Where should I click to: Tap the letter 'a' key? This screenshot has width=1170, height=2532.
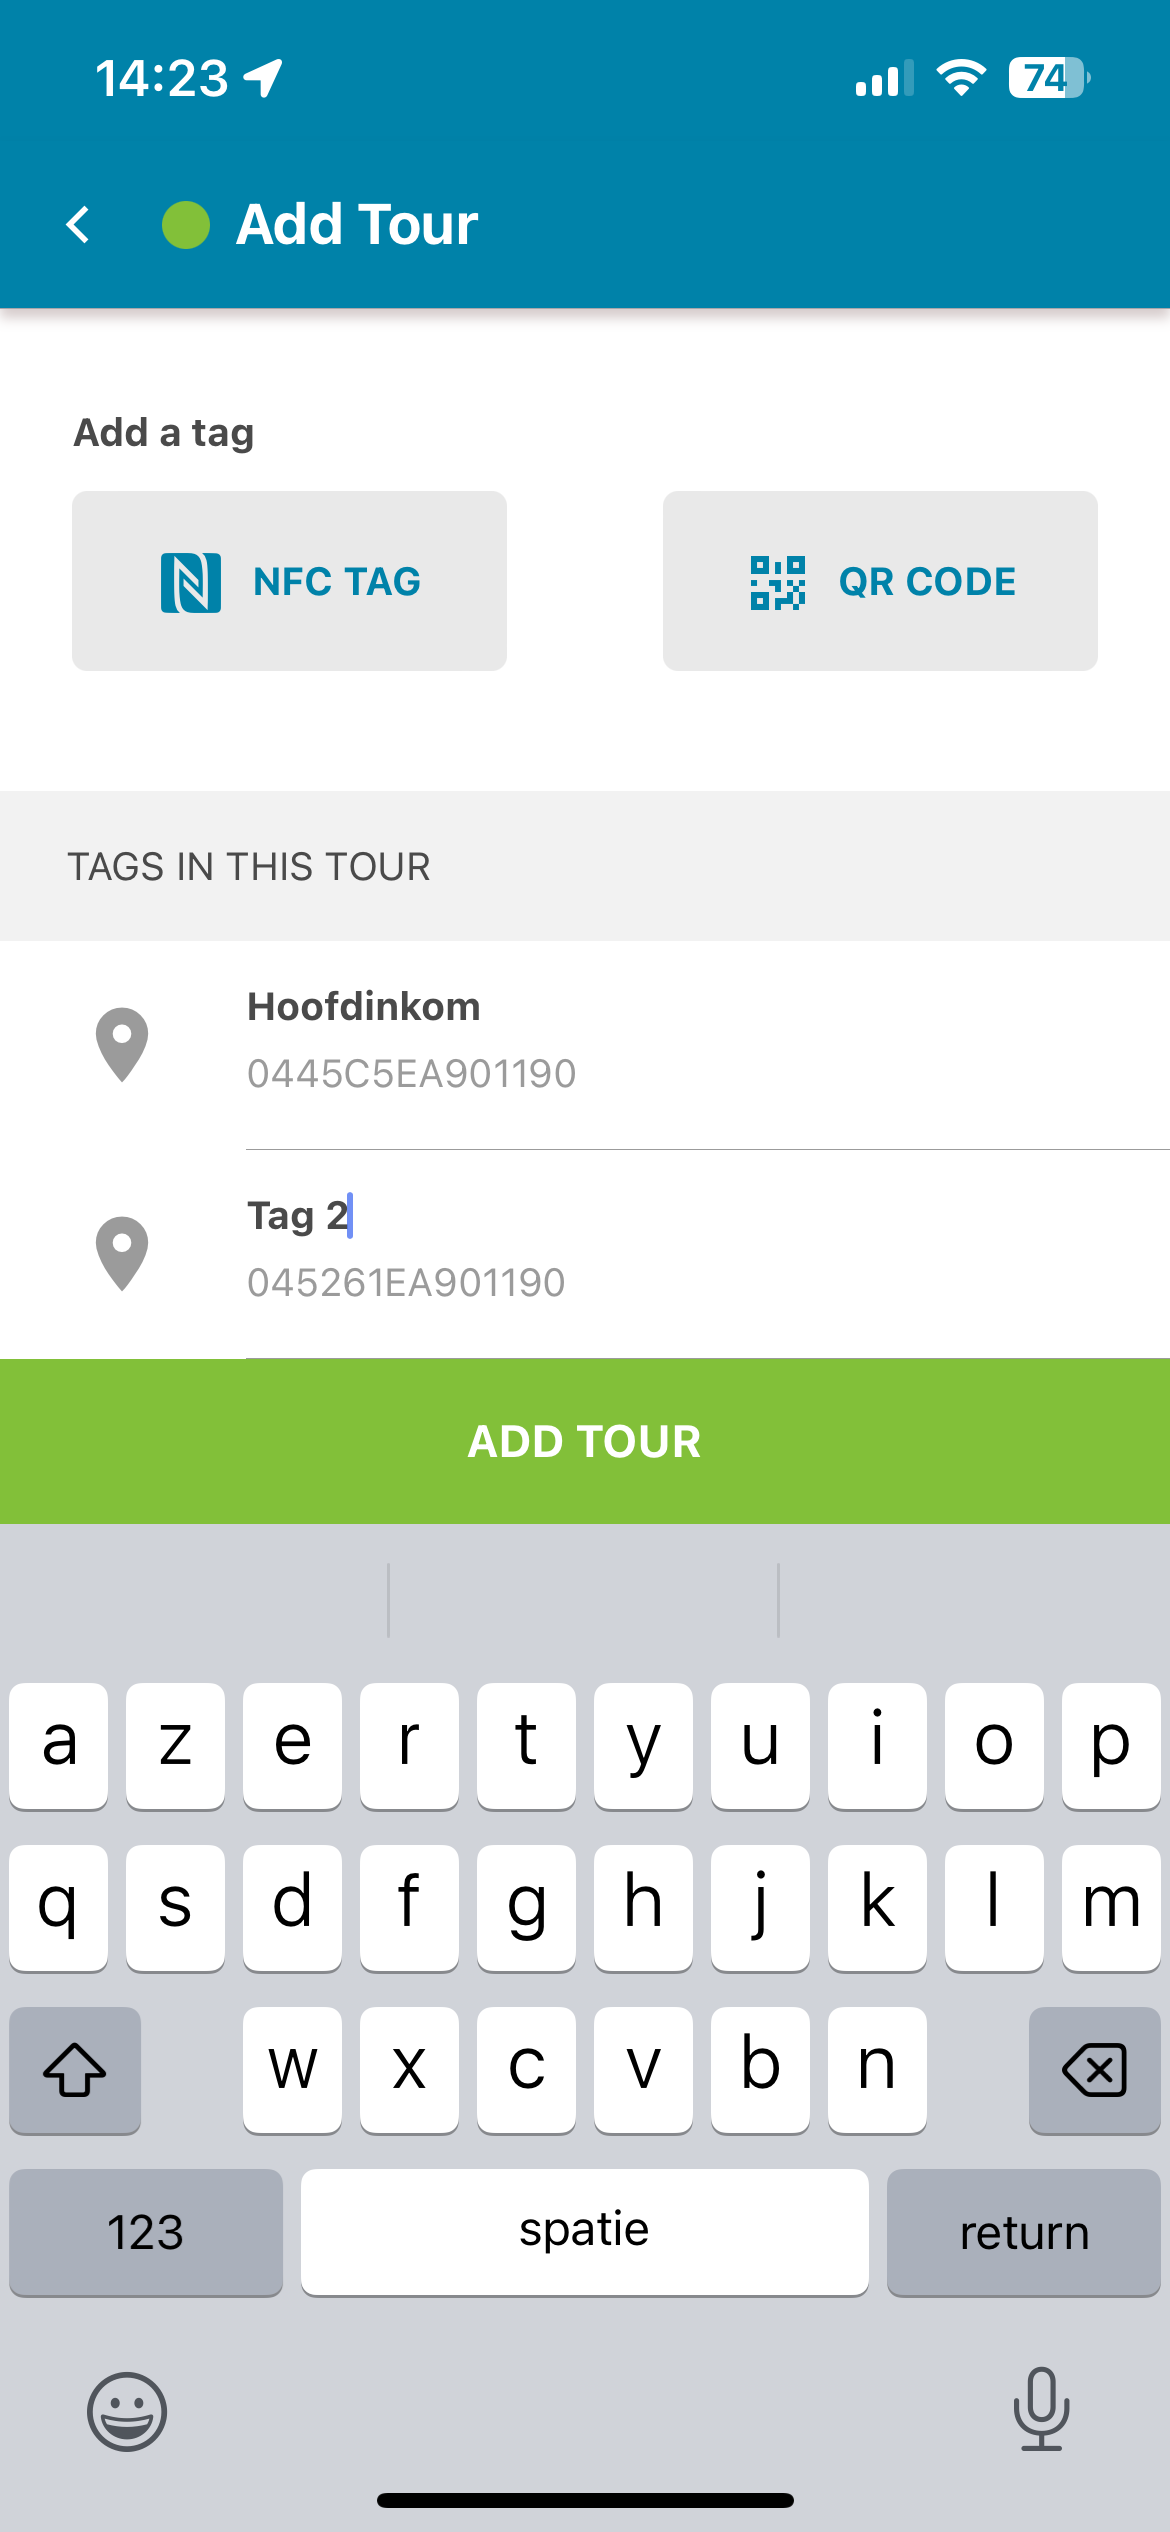(59, 1745)
